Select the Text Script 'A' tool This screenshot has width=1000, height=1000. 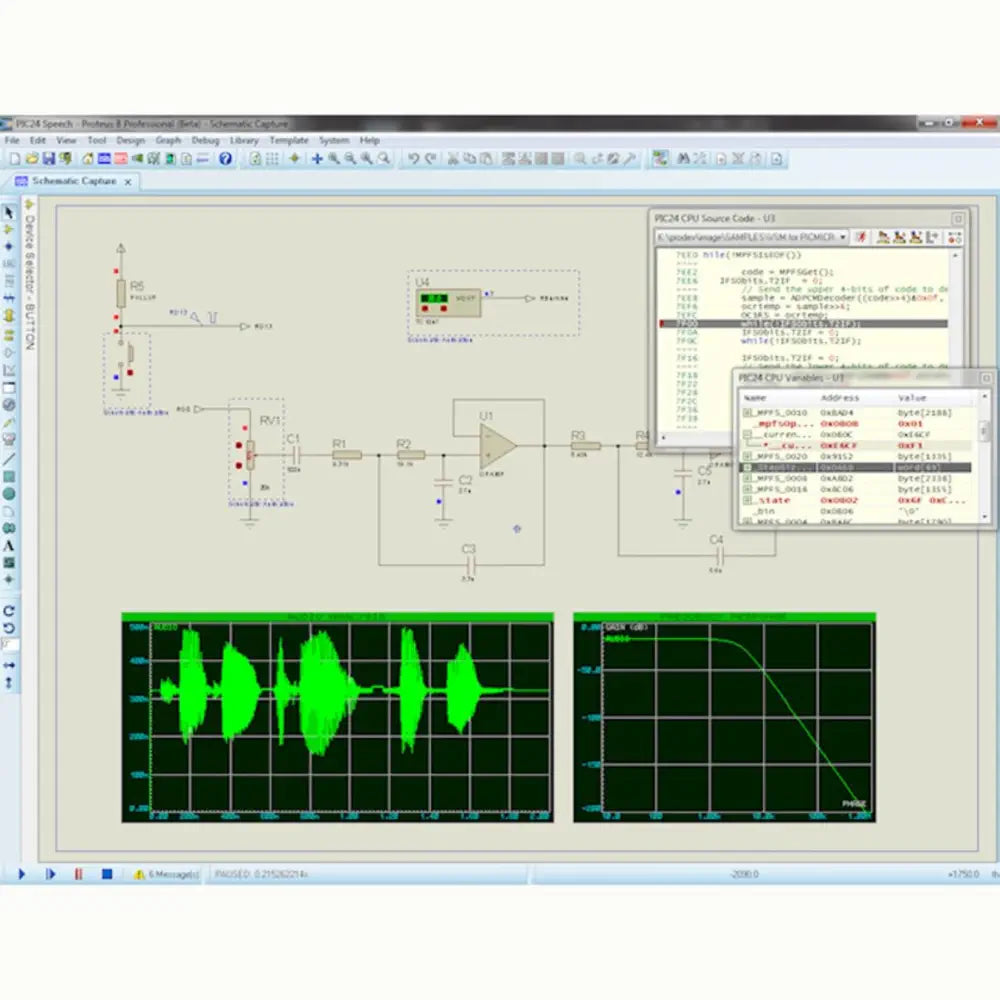(9, 546)
